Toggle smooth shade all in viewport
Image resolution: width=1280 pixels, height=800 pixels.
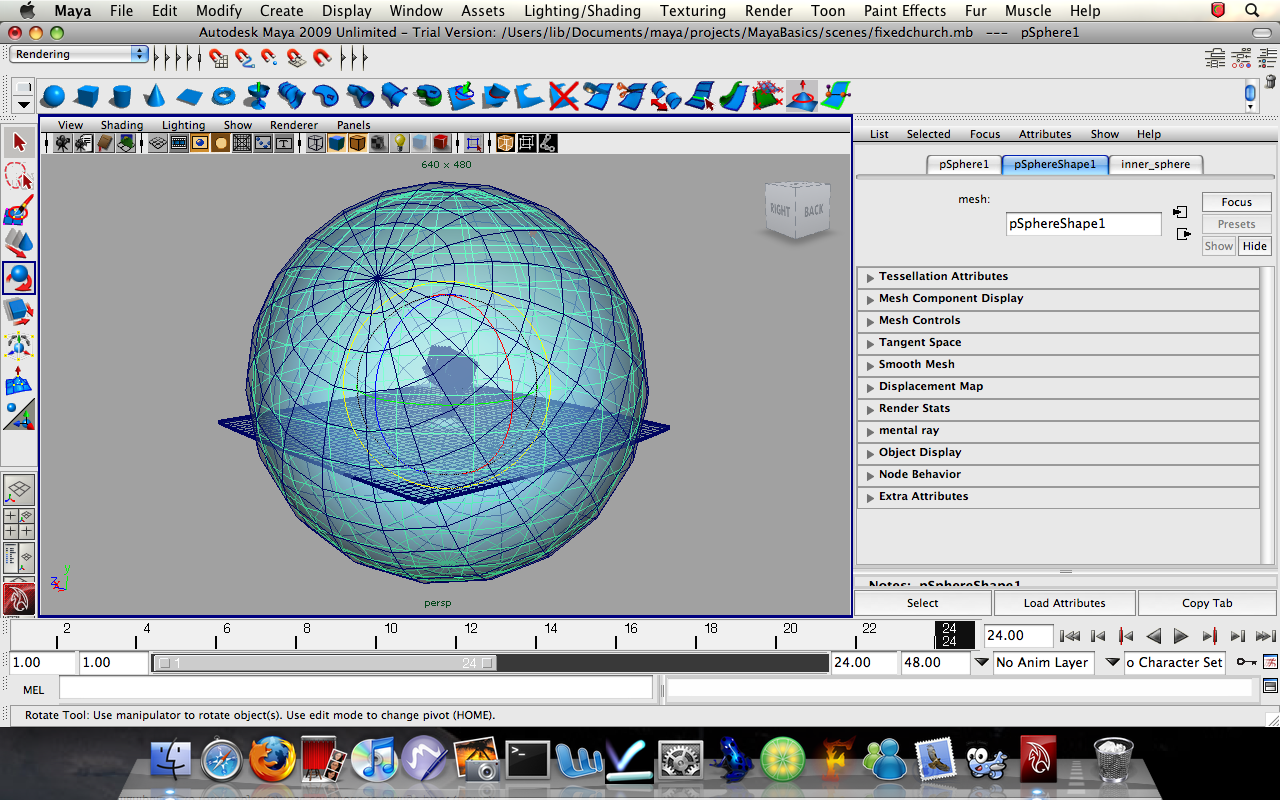click(336, 143)
